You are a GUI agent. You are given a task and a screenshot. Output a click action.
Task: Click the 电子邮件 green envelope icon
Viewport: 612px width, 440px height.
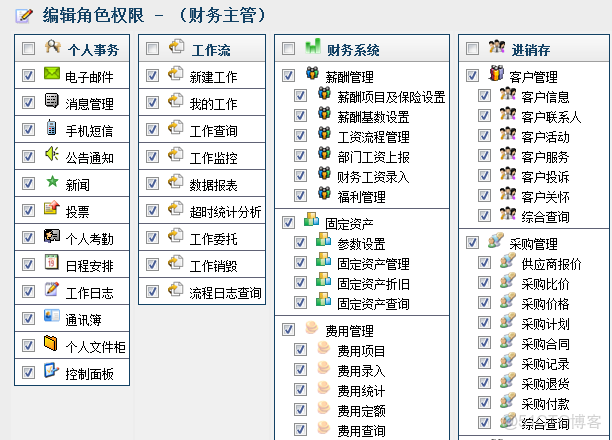coord(52,73)
